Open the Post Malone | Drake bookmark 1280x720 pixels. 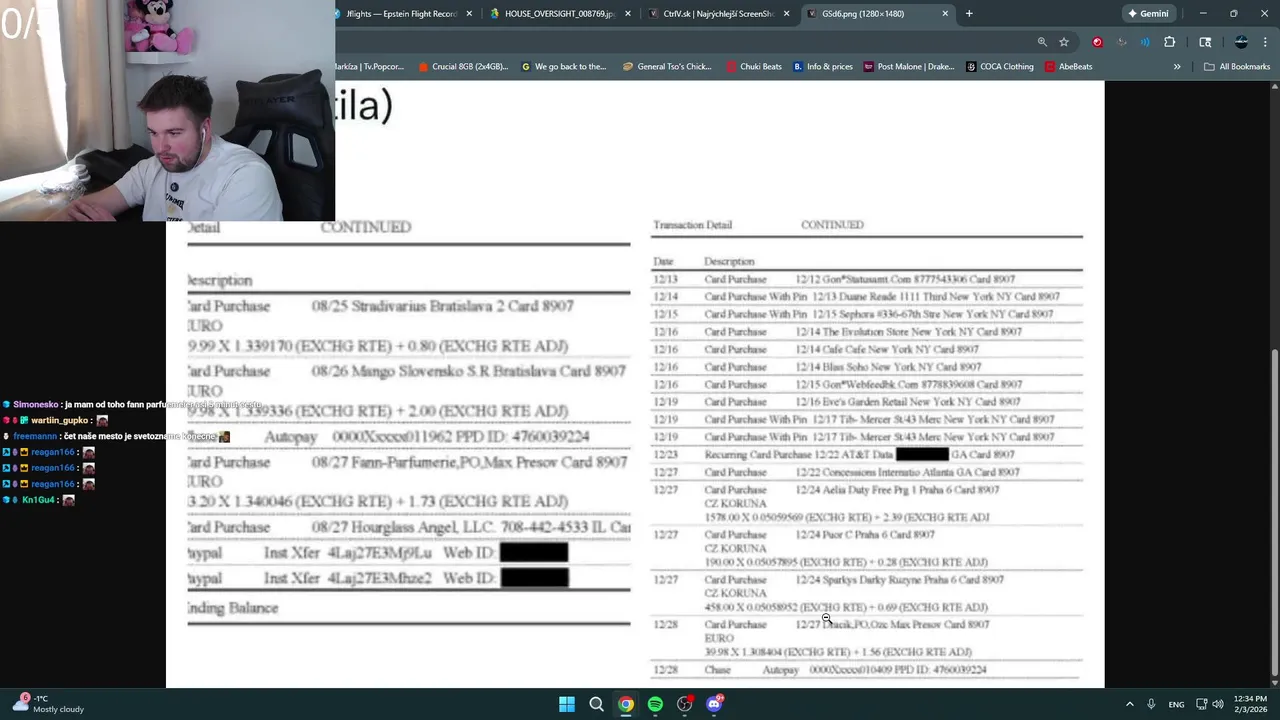[x=908, y=67]
